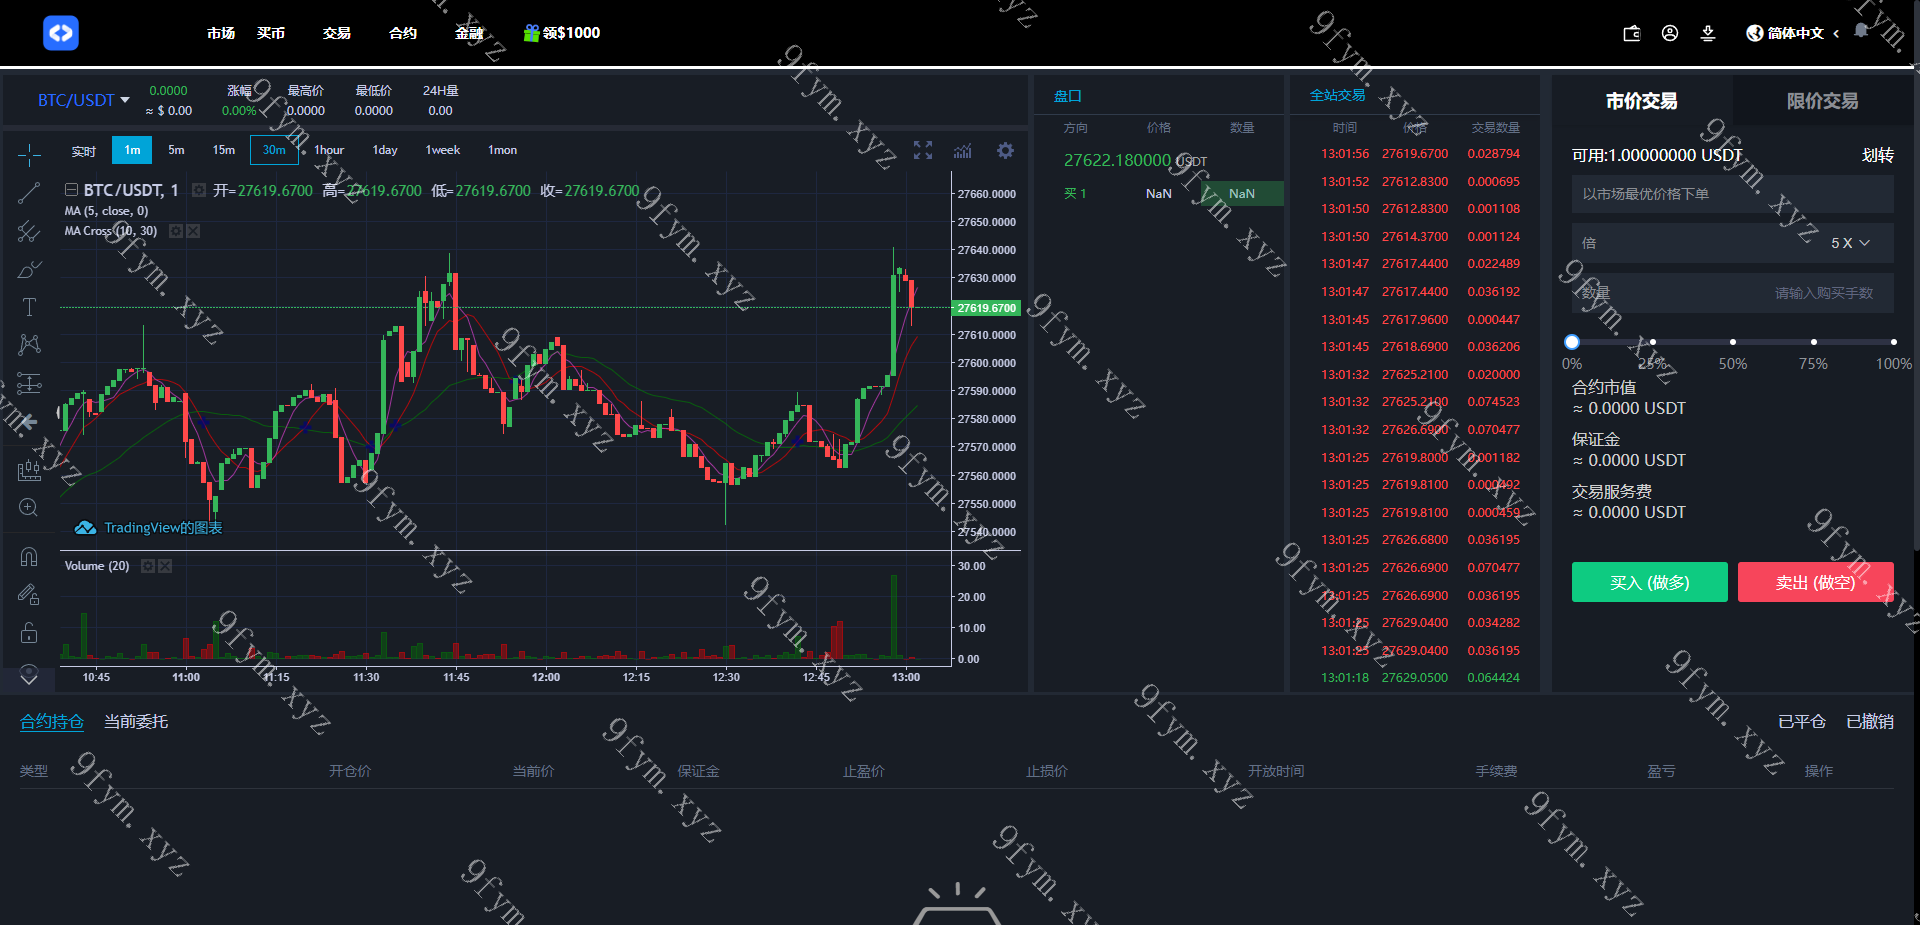Select the text annotation tool

click(29, 307)
